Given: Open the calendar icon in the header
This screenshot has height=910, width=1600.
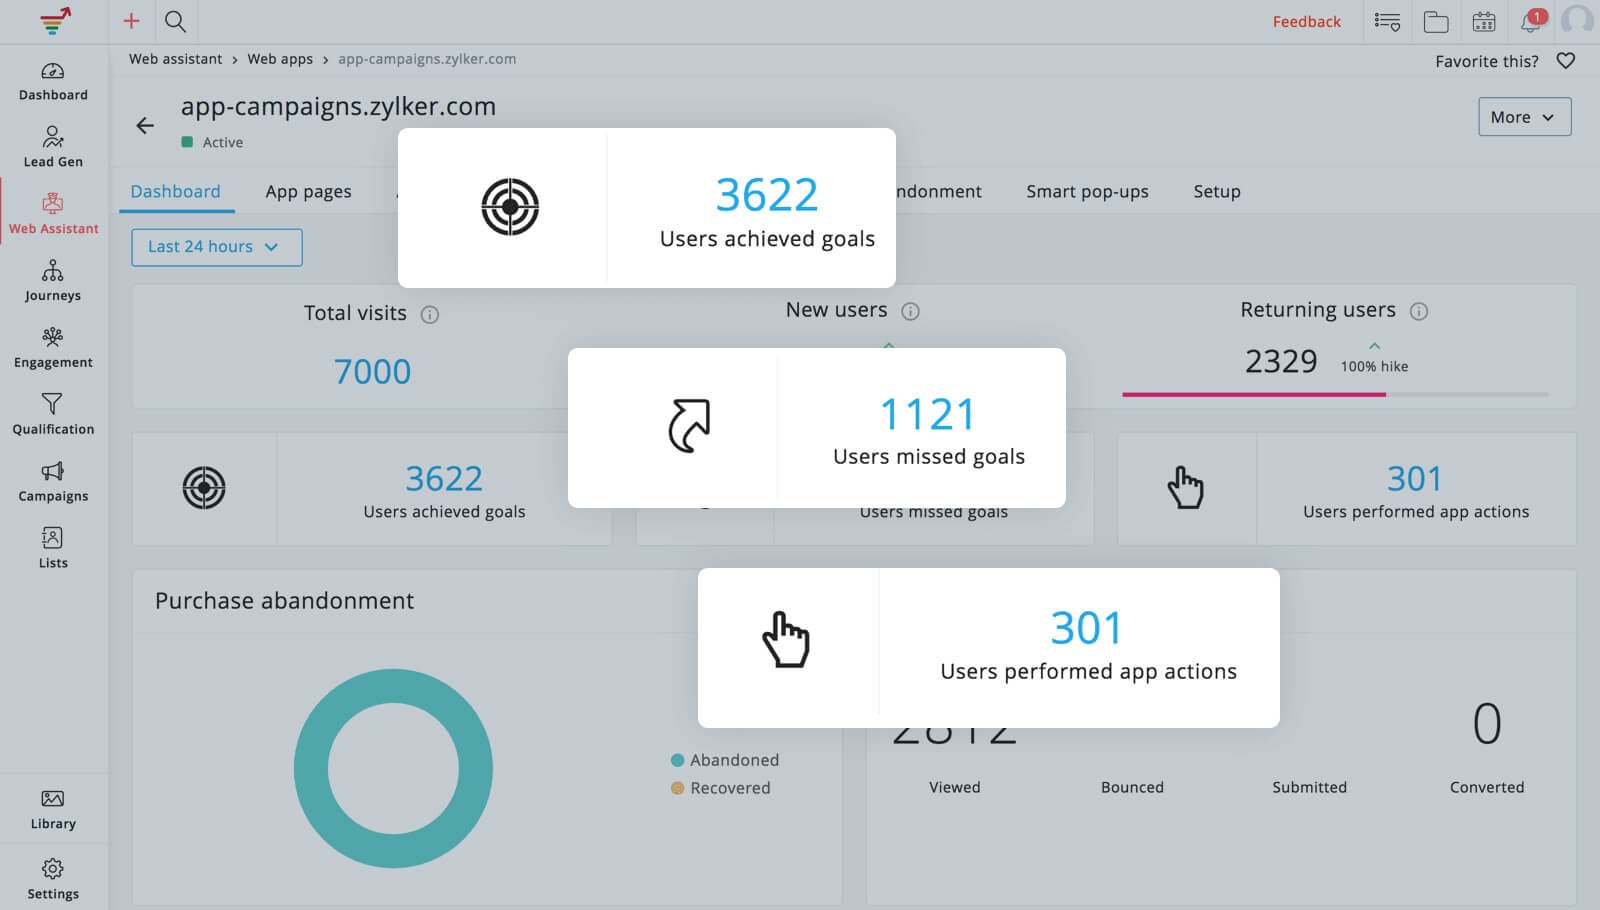Looking at the screenshot, I should tap(1484, 21).
